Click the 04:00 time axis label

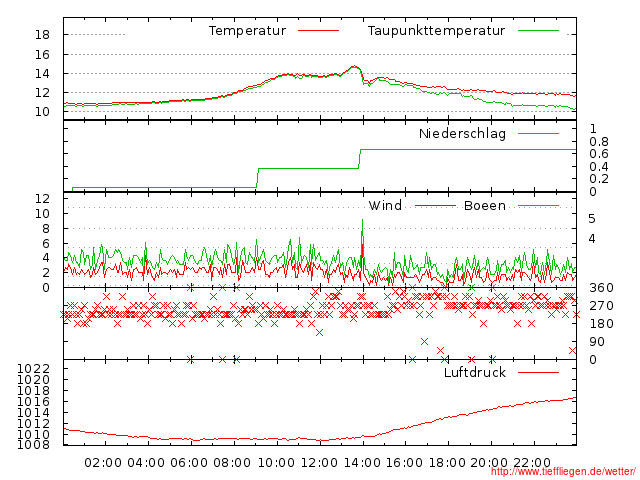point(146,463)
